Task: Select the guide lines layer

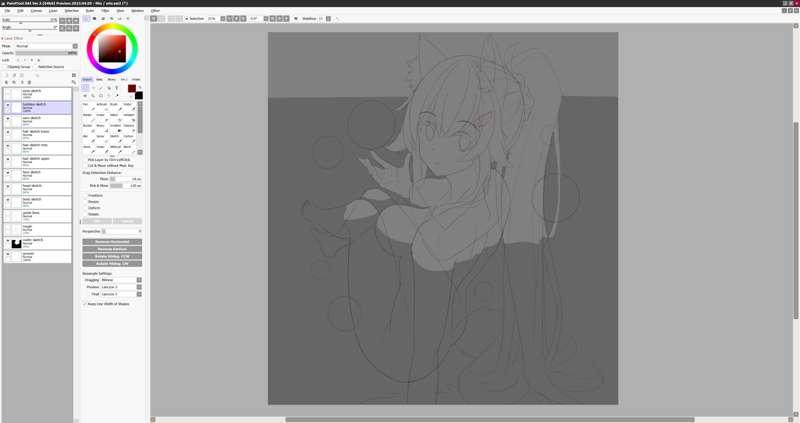Action: 37,216
